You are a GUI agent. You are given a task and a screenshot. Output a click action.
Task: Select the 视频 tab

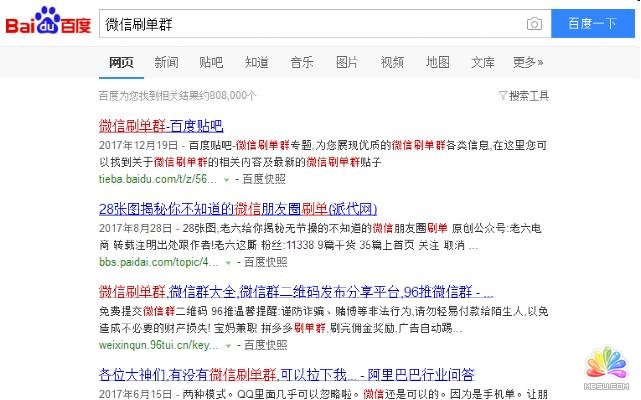point(392,62)
